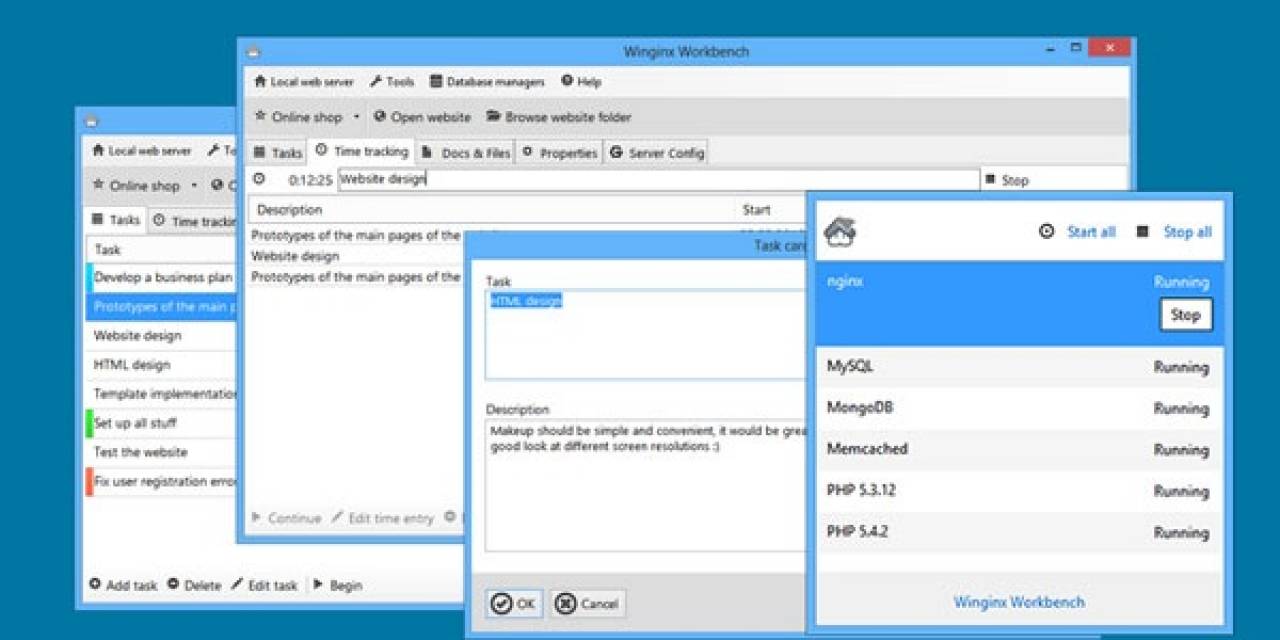Click the Browse website folder icon
This screenshot has width=1280, height=640.
[x=491, y=117]
